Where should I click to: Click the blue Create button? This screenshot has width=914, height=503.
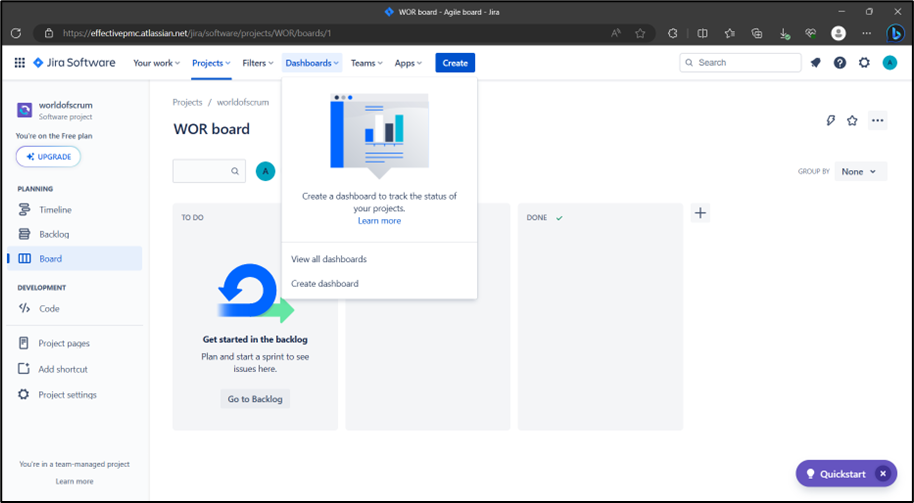455,63
